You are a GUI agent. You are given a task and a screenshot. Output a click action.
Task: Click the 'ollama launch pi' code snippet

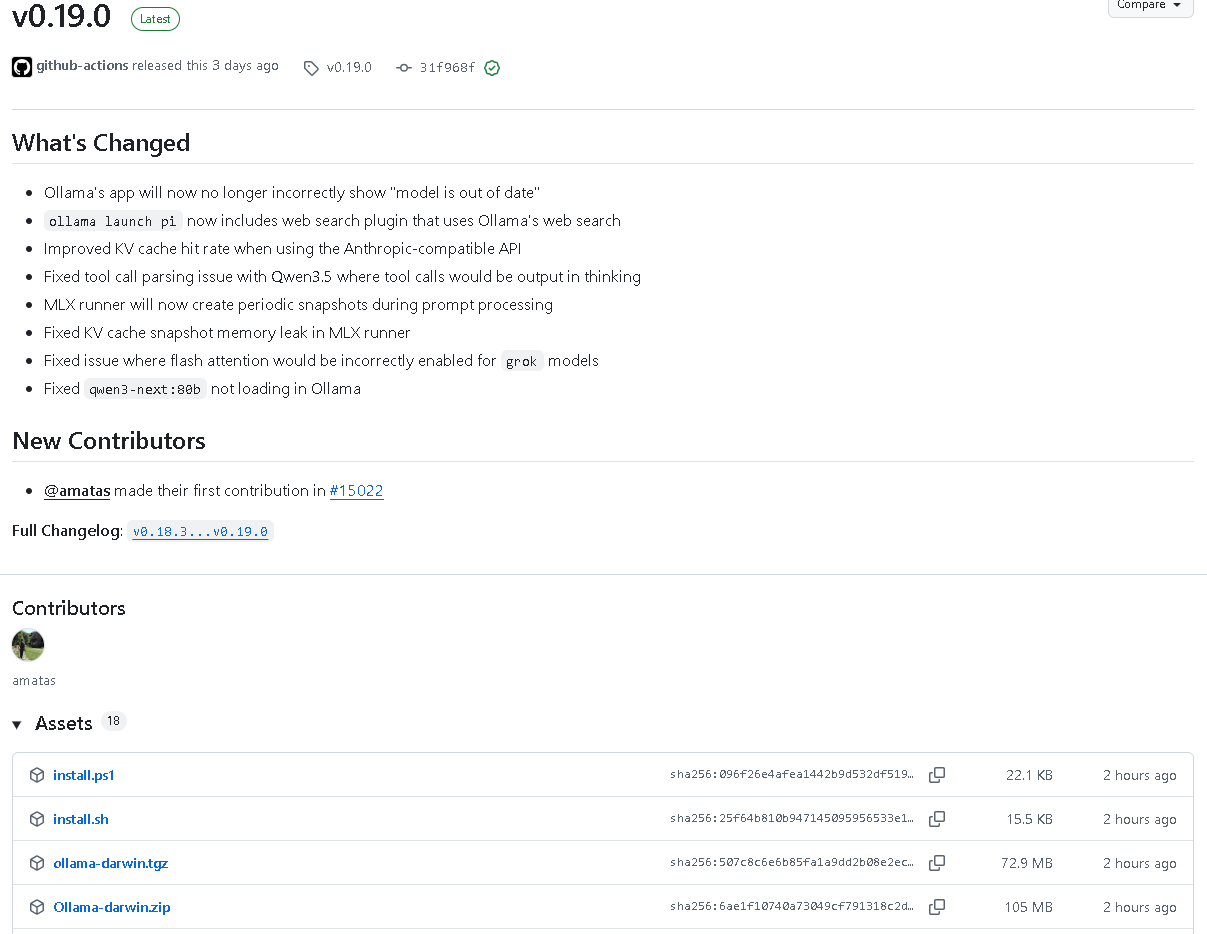114,221
